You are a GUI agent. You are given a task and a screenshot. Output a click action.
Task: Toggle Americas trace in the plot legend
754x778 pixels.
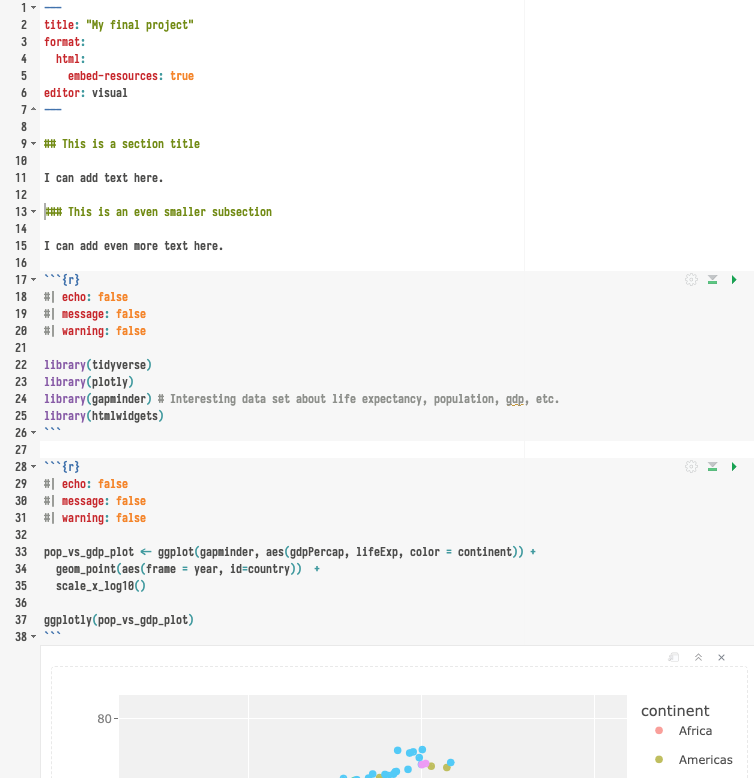coord(705,760)
